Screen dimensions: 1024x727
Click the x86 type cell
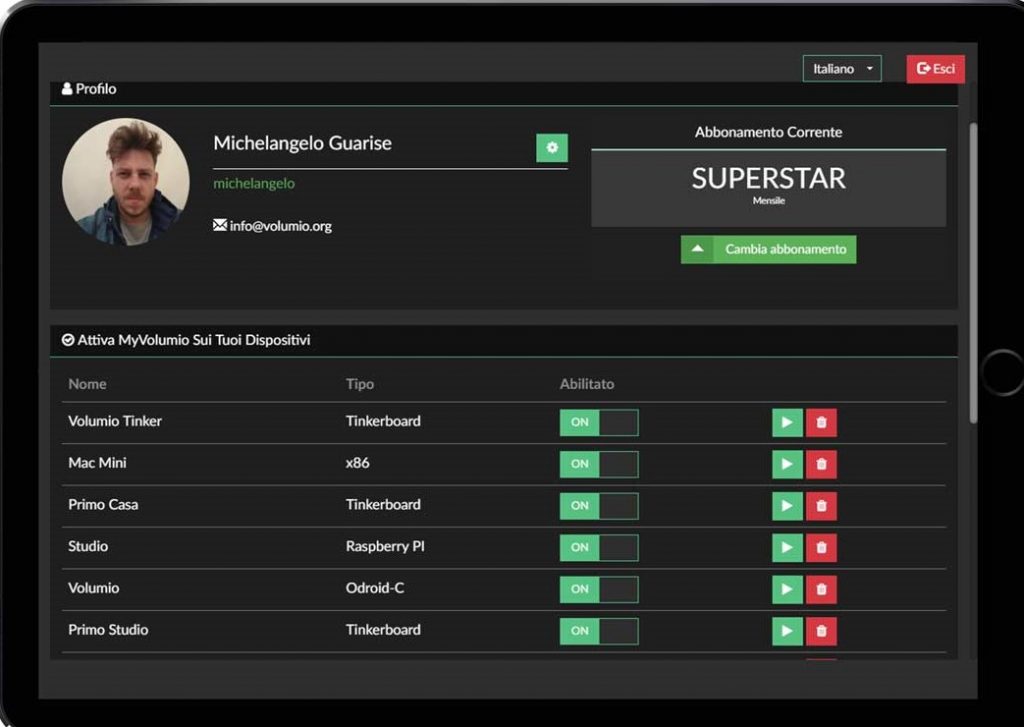(357, 463)
